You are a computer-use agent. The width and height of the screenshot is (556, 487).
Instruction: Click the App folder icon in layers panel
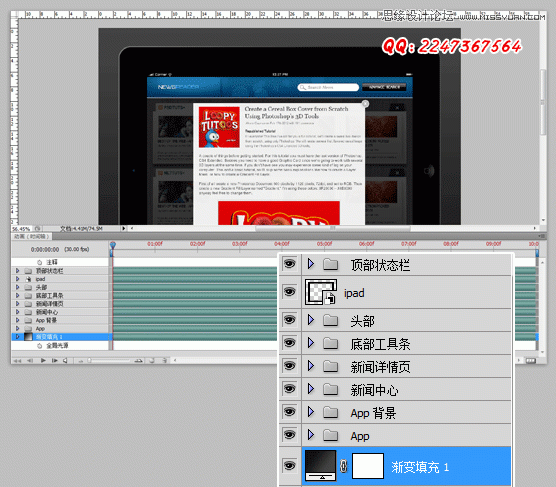[330, 435]
